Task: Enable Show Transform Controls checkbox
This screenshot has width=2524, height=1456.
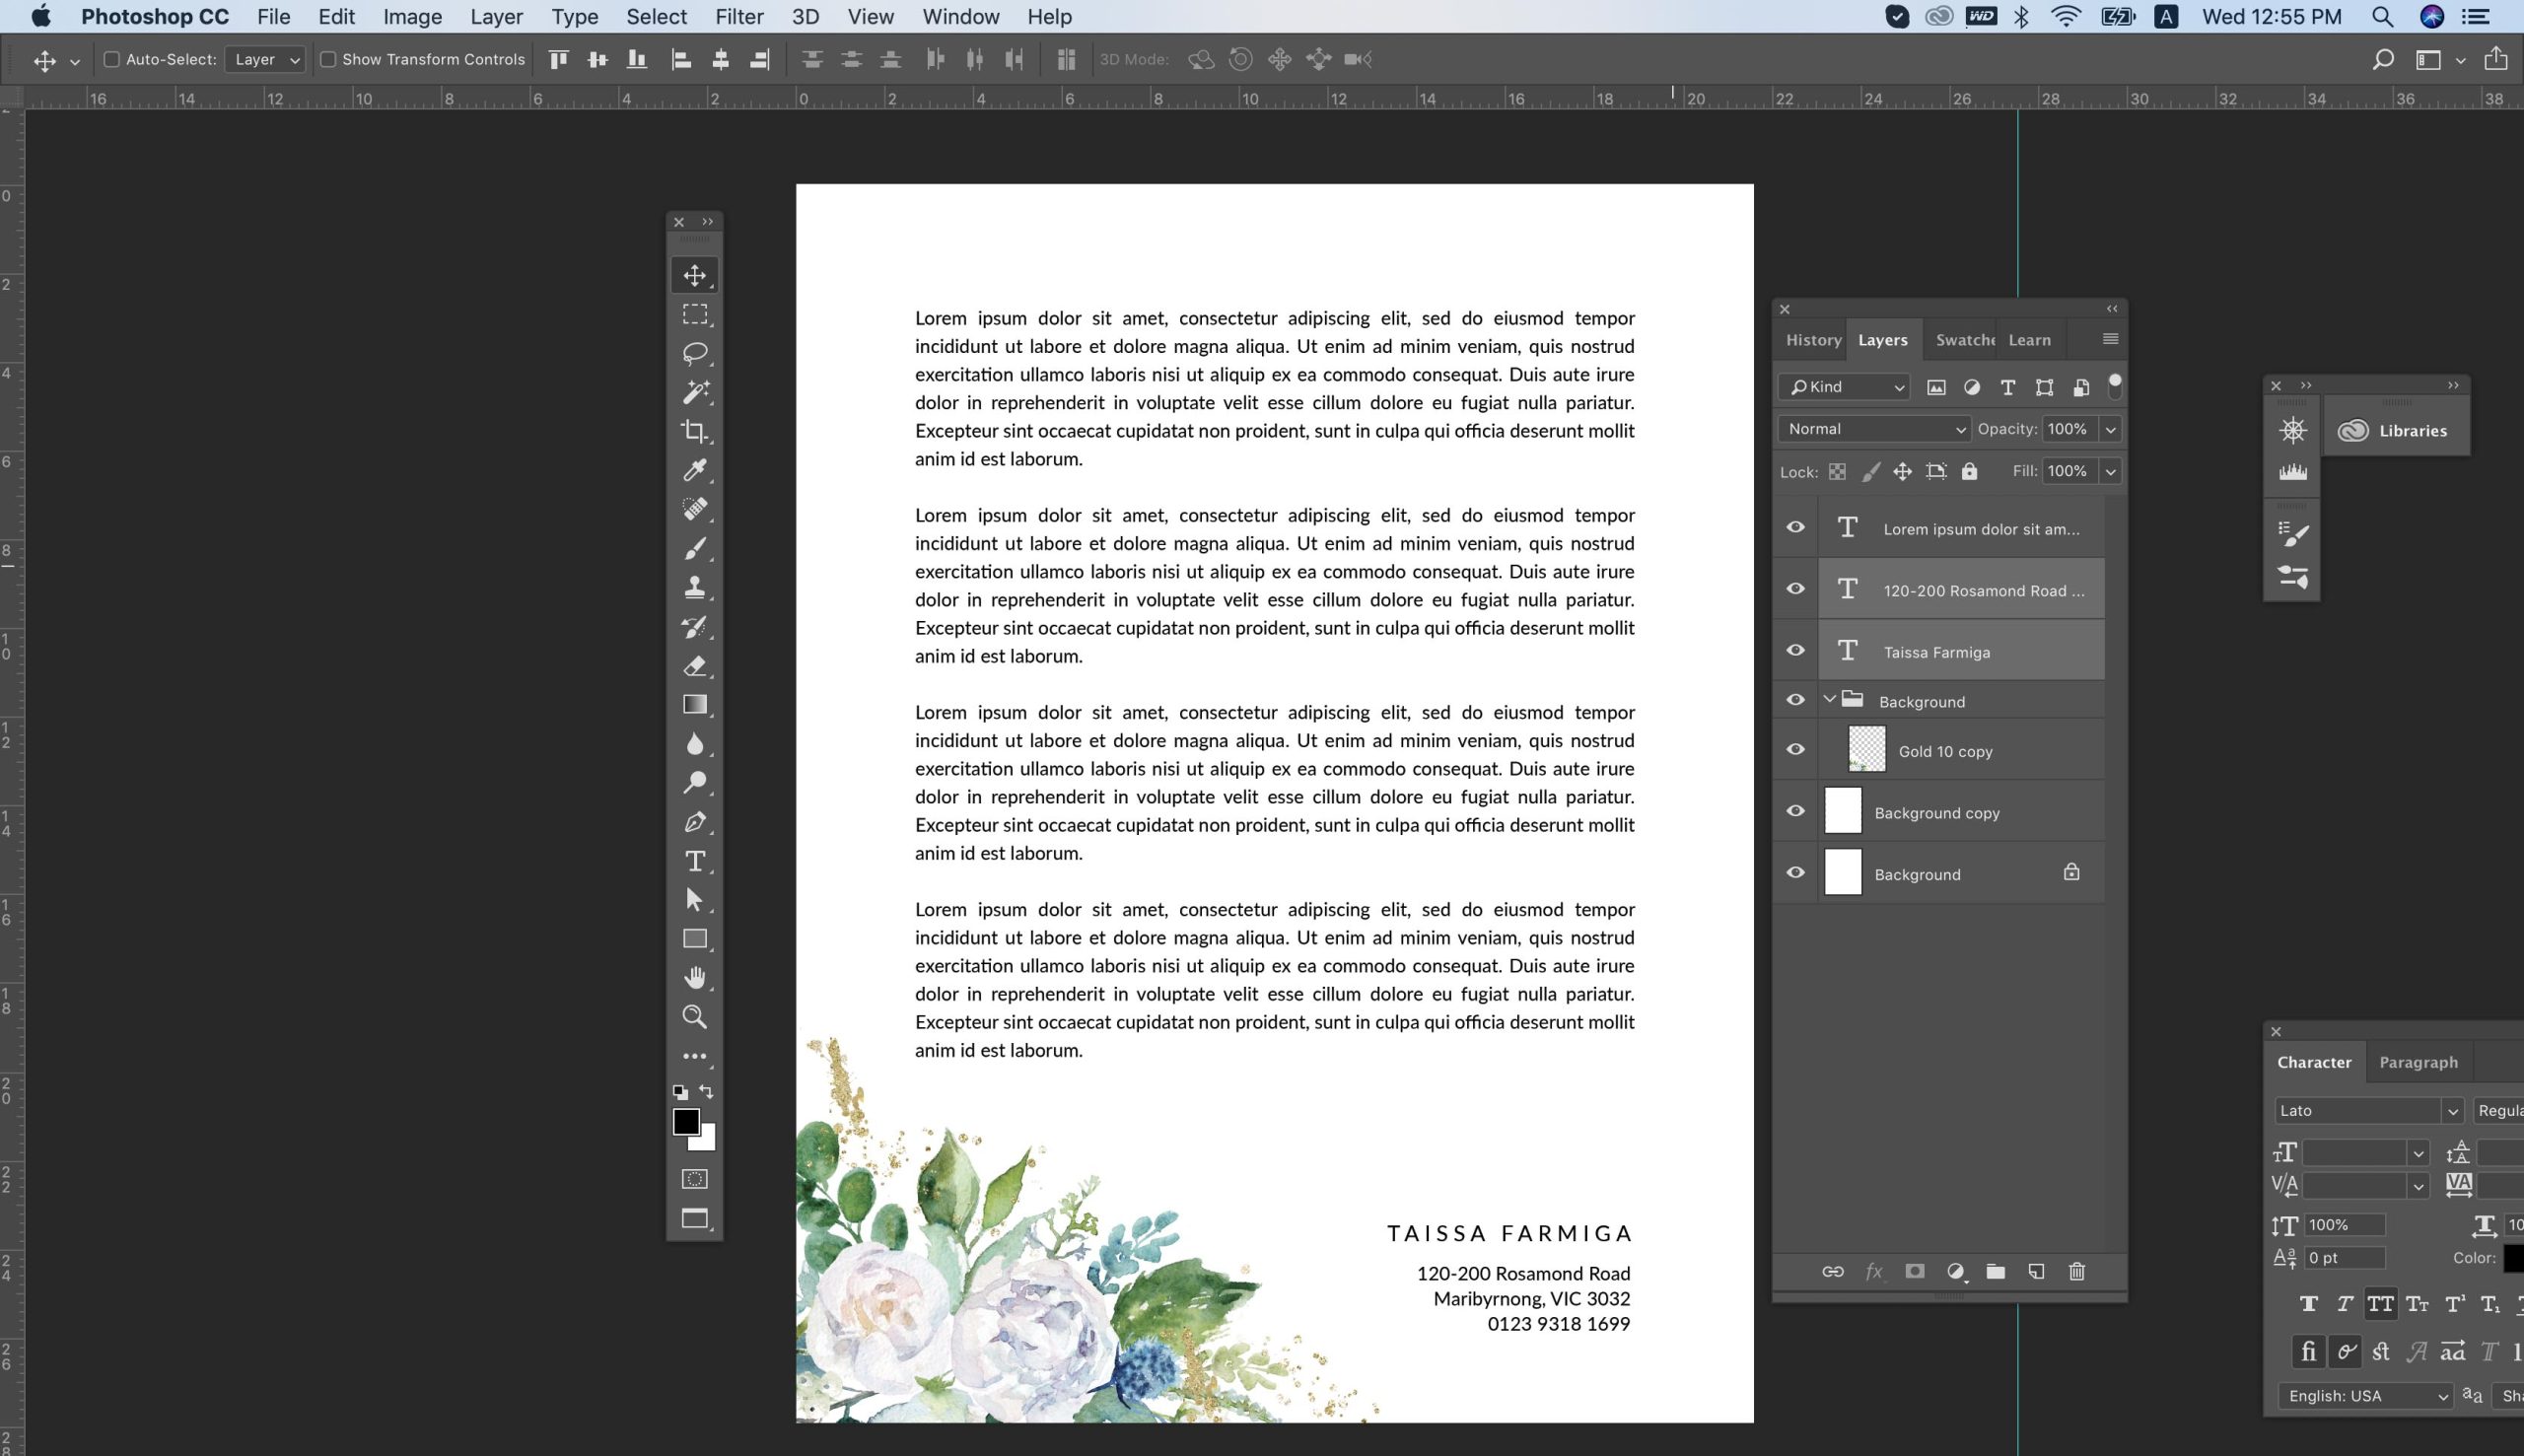Action: [328, 60]
